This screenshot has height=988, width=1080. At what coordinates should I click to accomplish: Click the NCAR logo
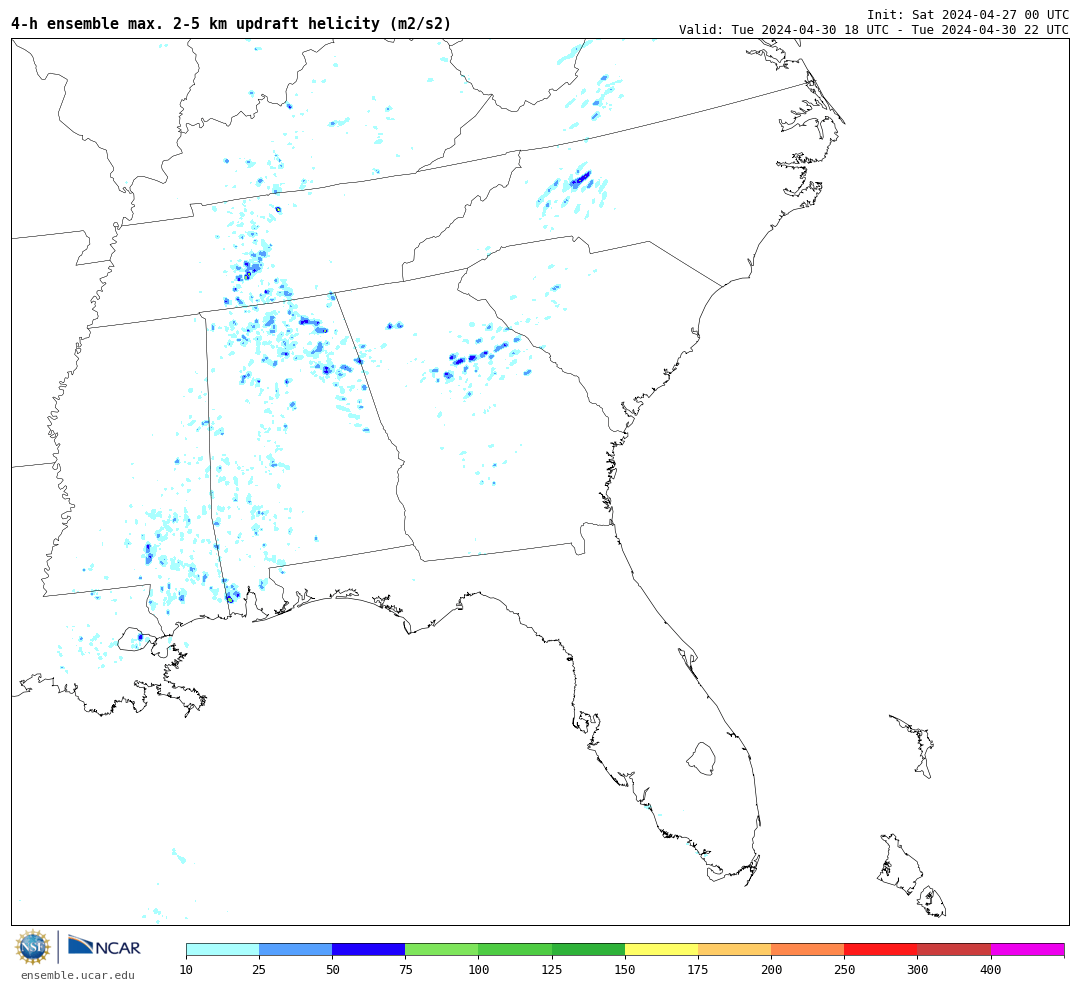(x=105, y=946)
